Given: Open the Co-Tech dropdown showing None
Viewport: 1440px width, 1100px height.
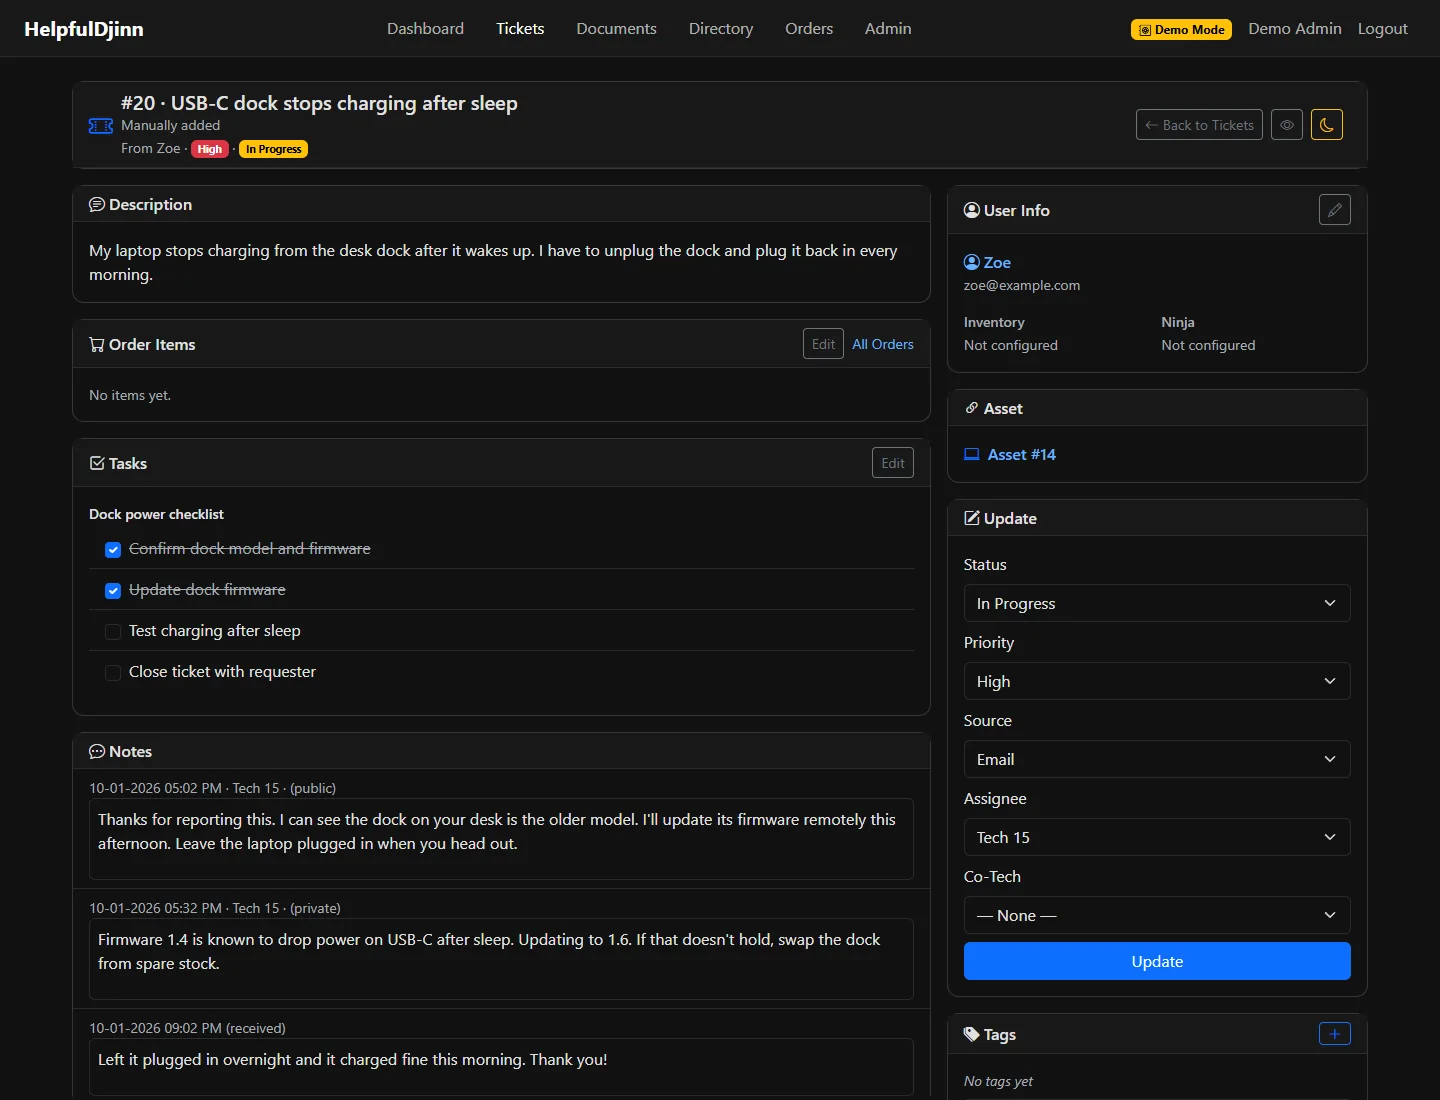Looking at the screenshot, I should click(x=1157, y=915).
